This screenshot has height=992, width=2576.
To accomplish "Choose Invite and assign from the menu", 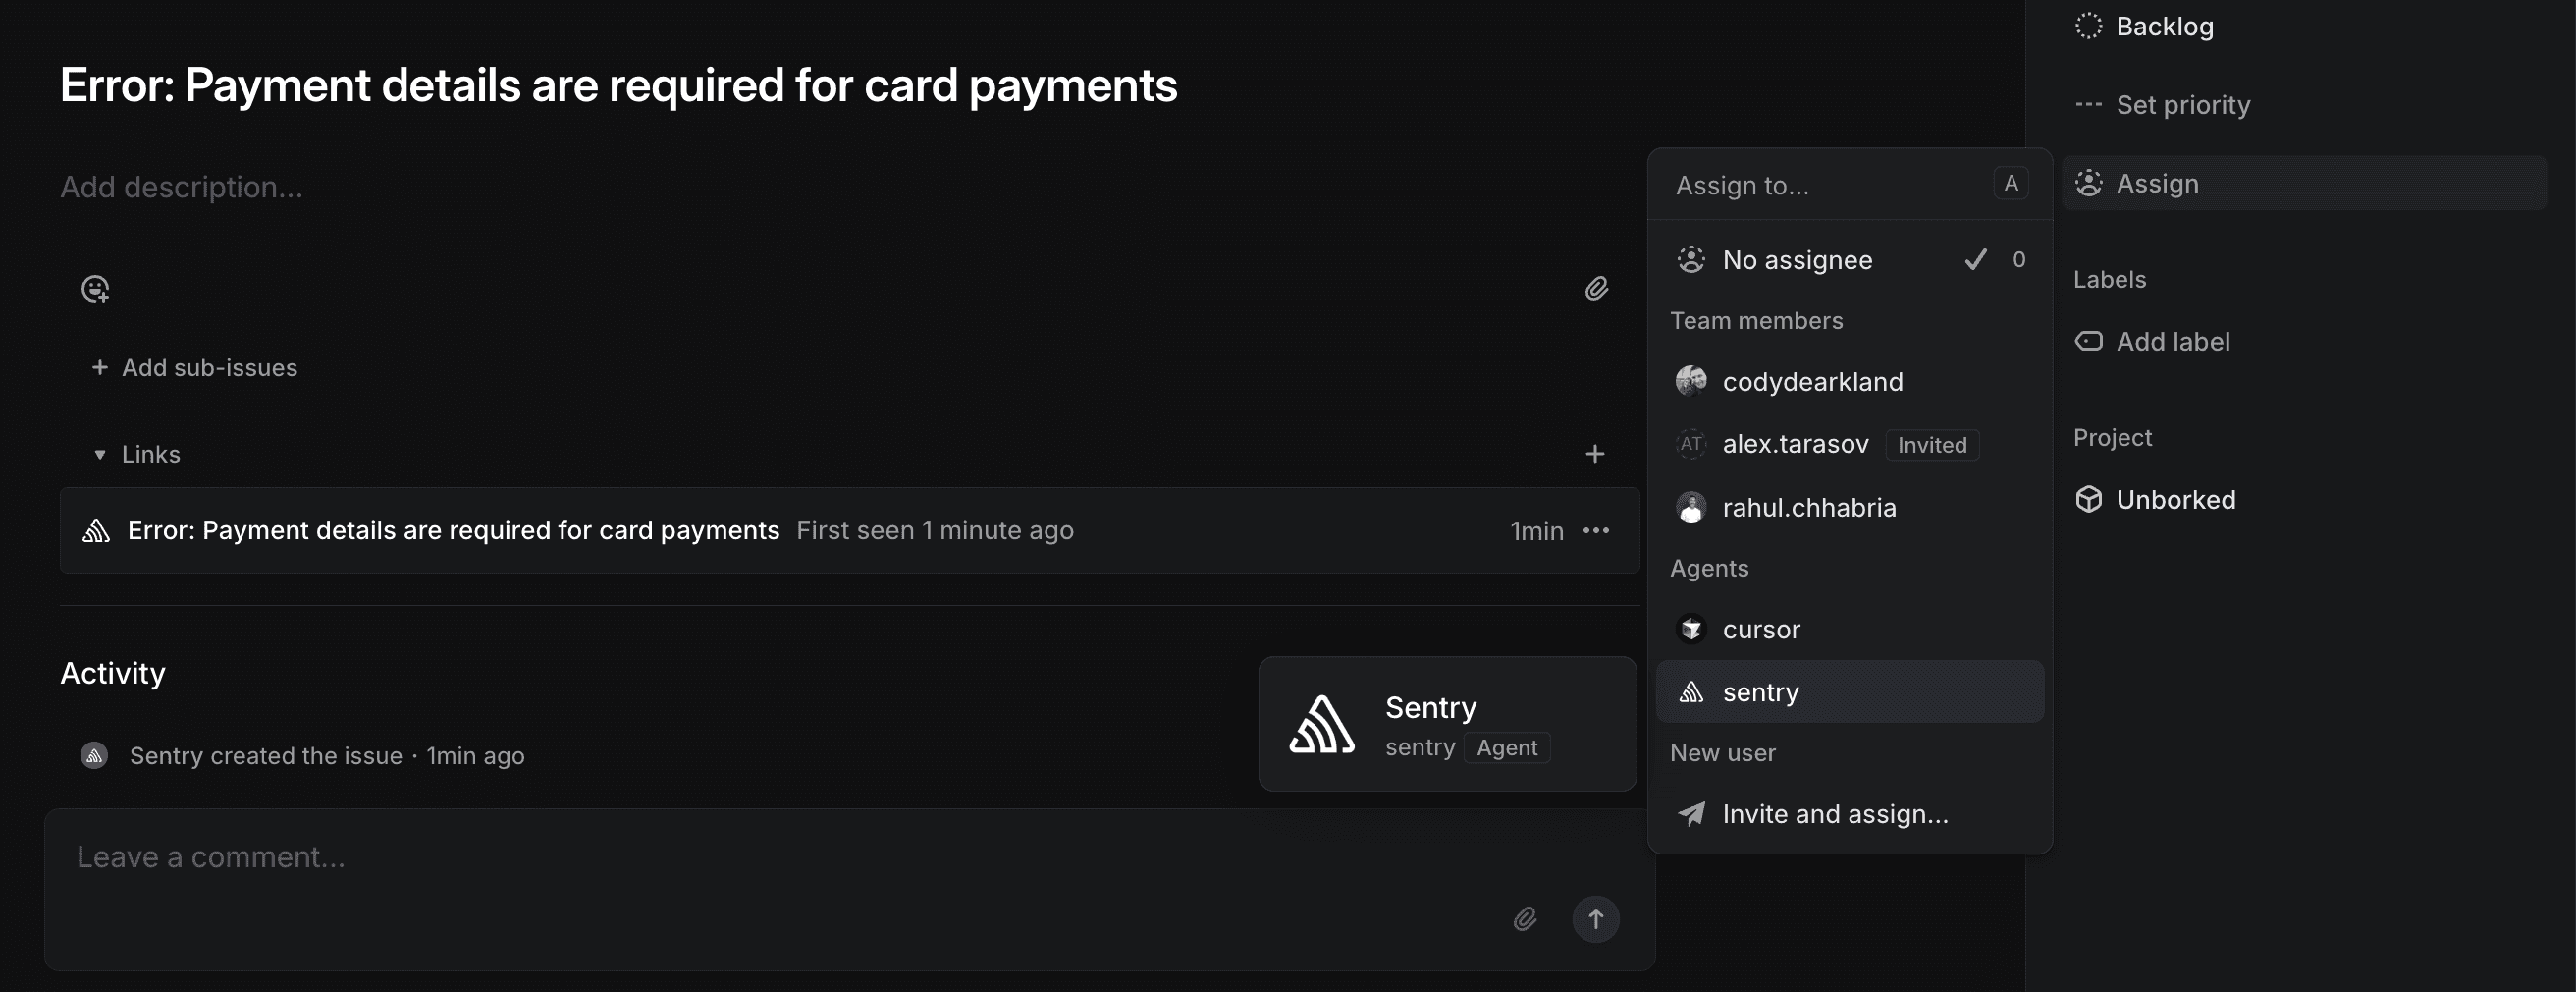I will (1835, 813).
